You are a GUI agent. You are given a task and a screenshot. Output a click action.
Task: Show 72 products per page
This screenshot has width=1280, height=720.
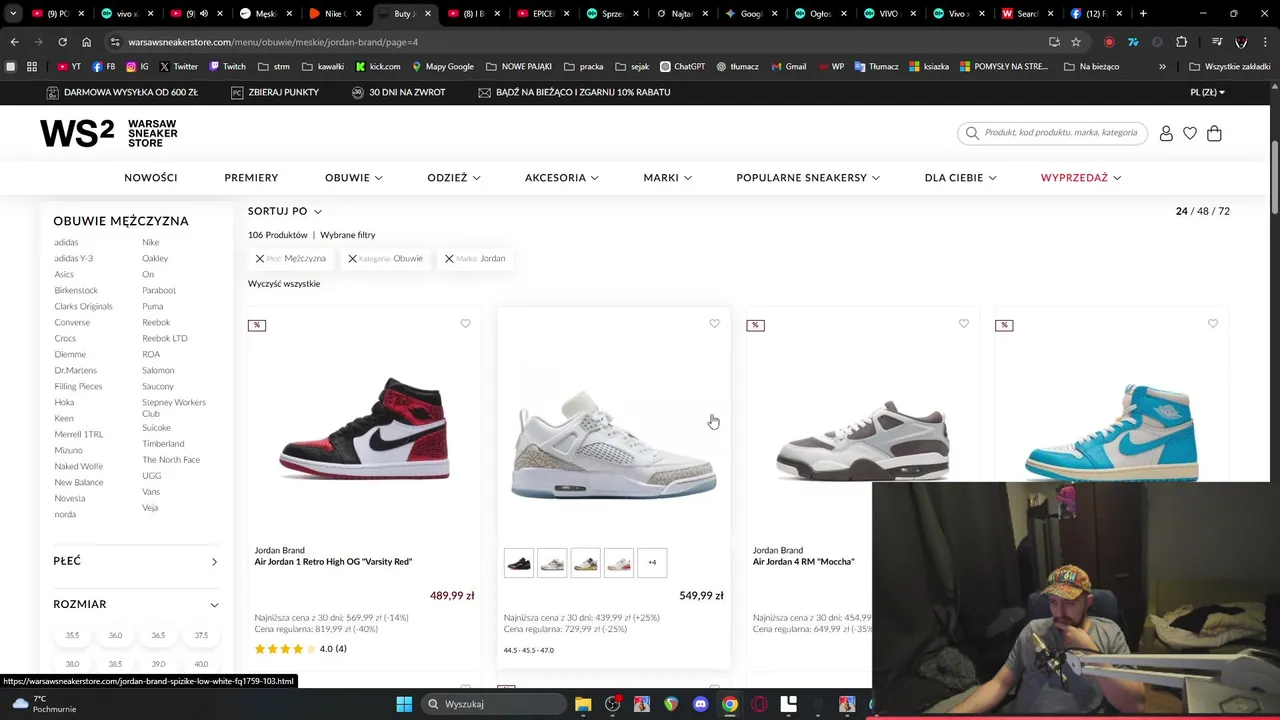point(1224,211)
